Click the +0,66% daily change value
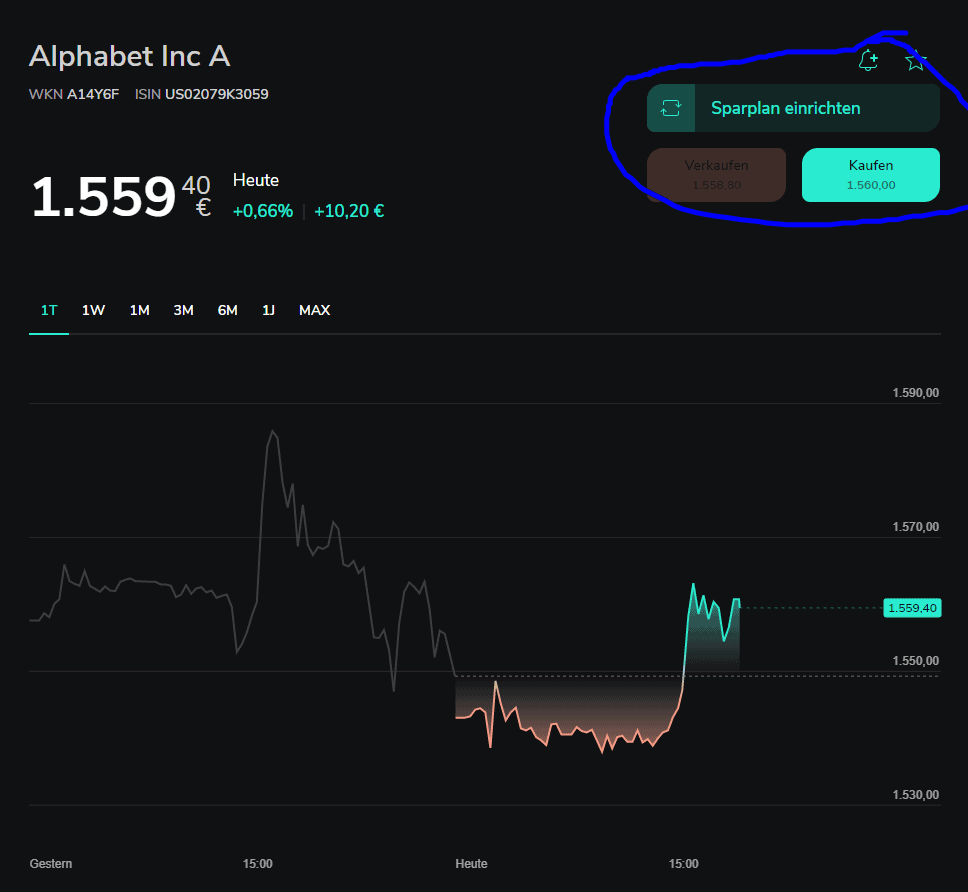 [262, 211]
